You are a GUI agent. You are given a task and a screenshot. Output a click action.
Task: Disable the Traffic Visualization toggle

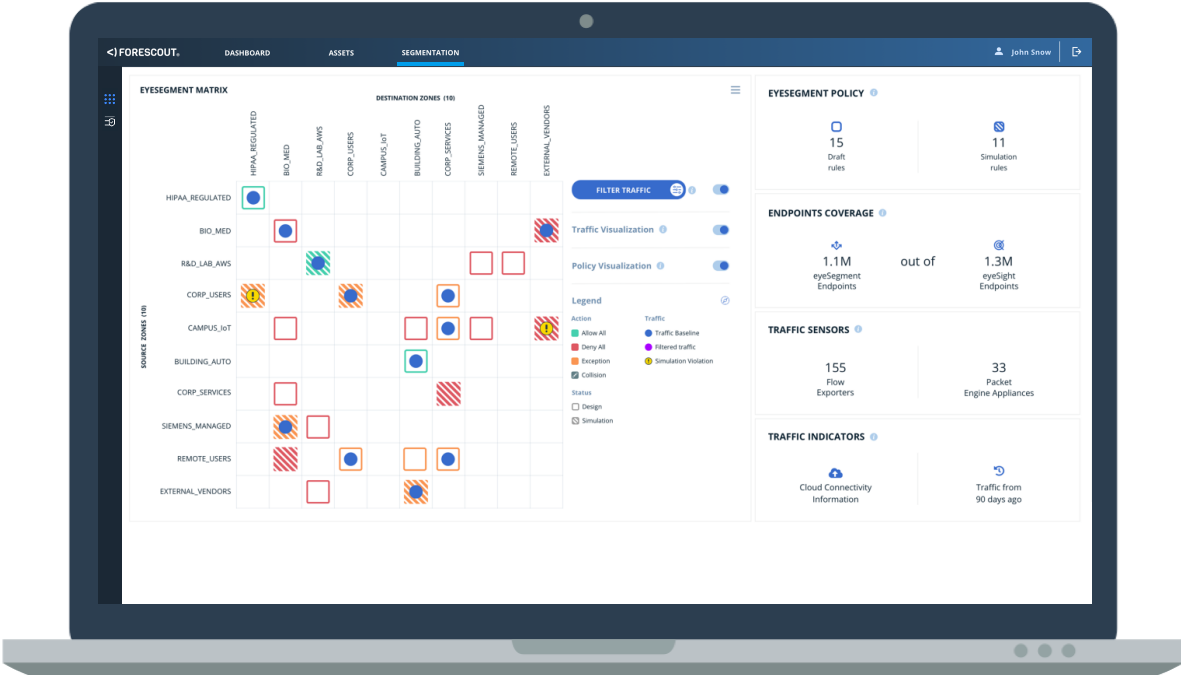pyautogui.click(x=720, y=230)
